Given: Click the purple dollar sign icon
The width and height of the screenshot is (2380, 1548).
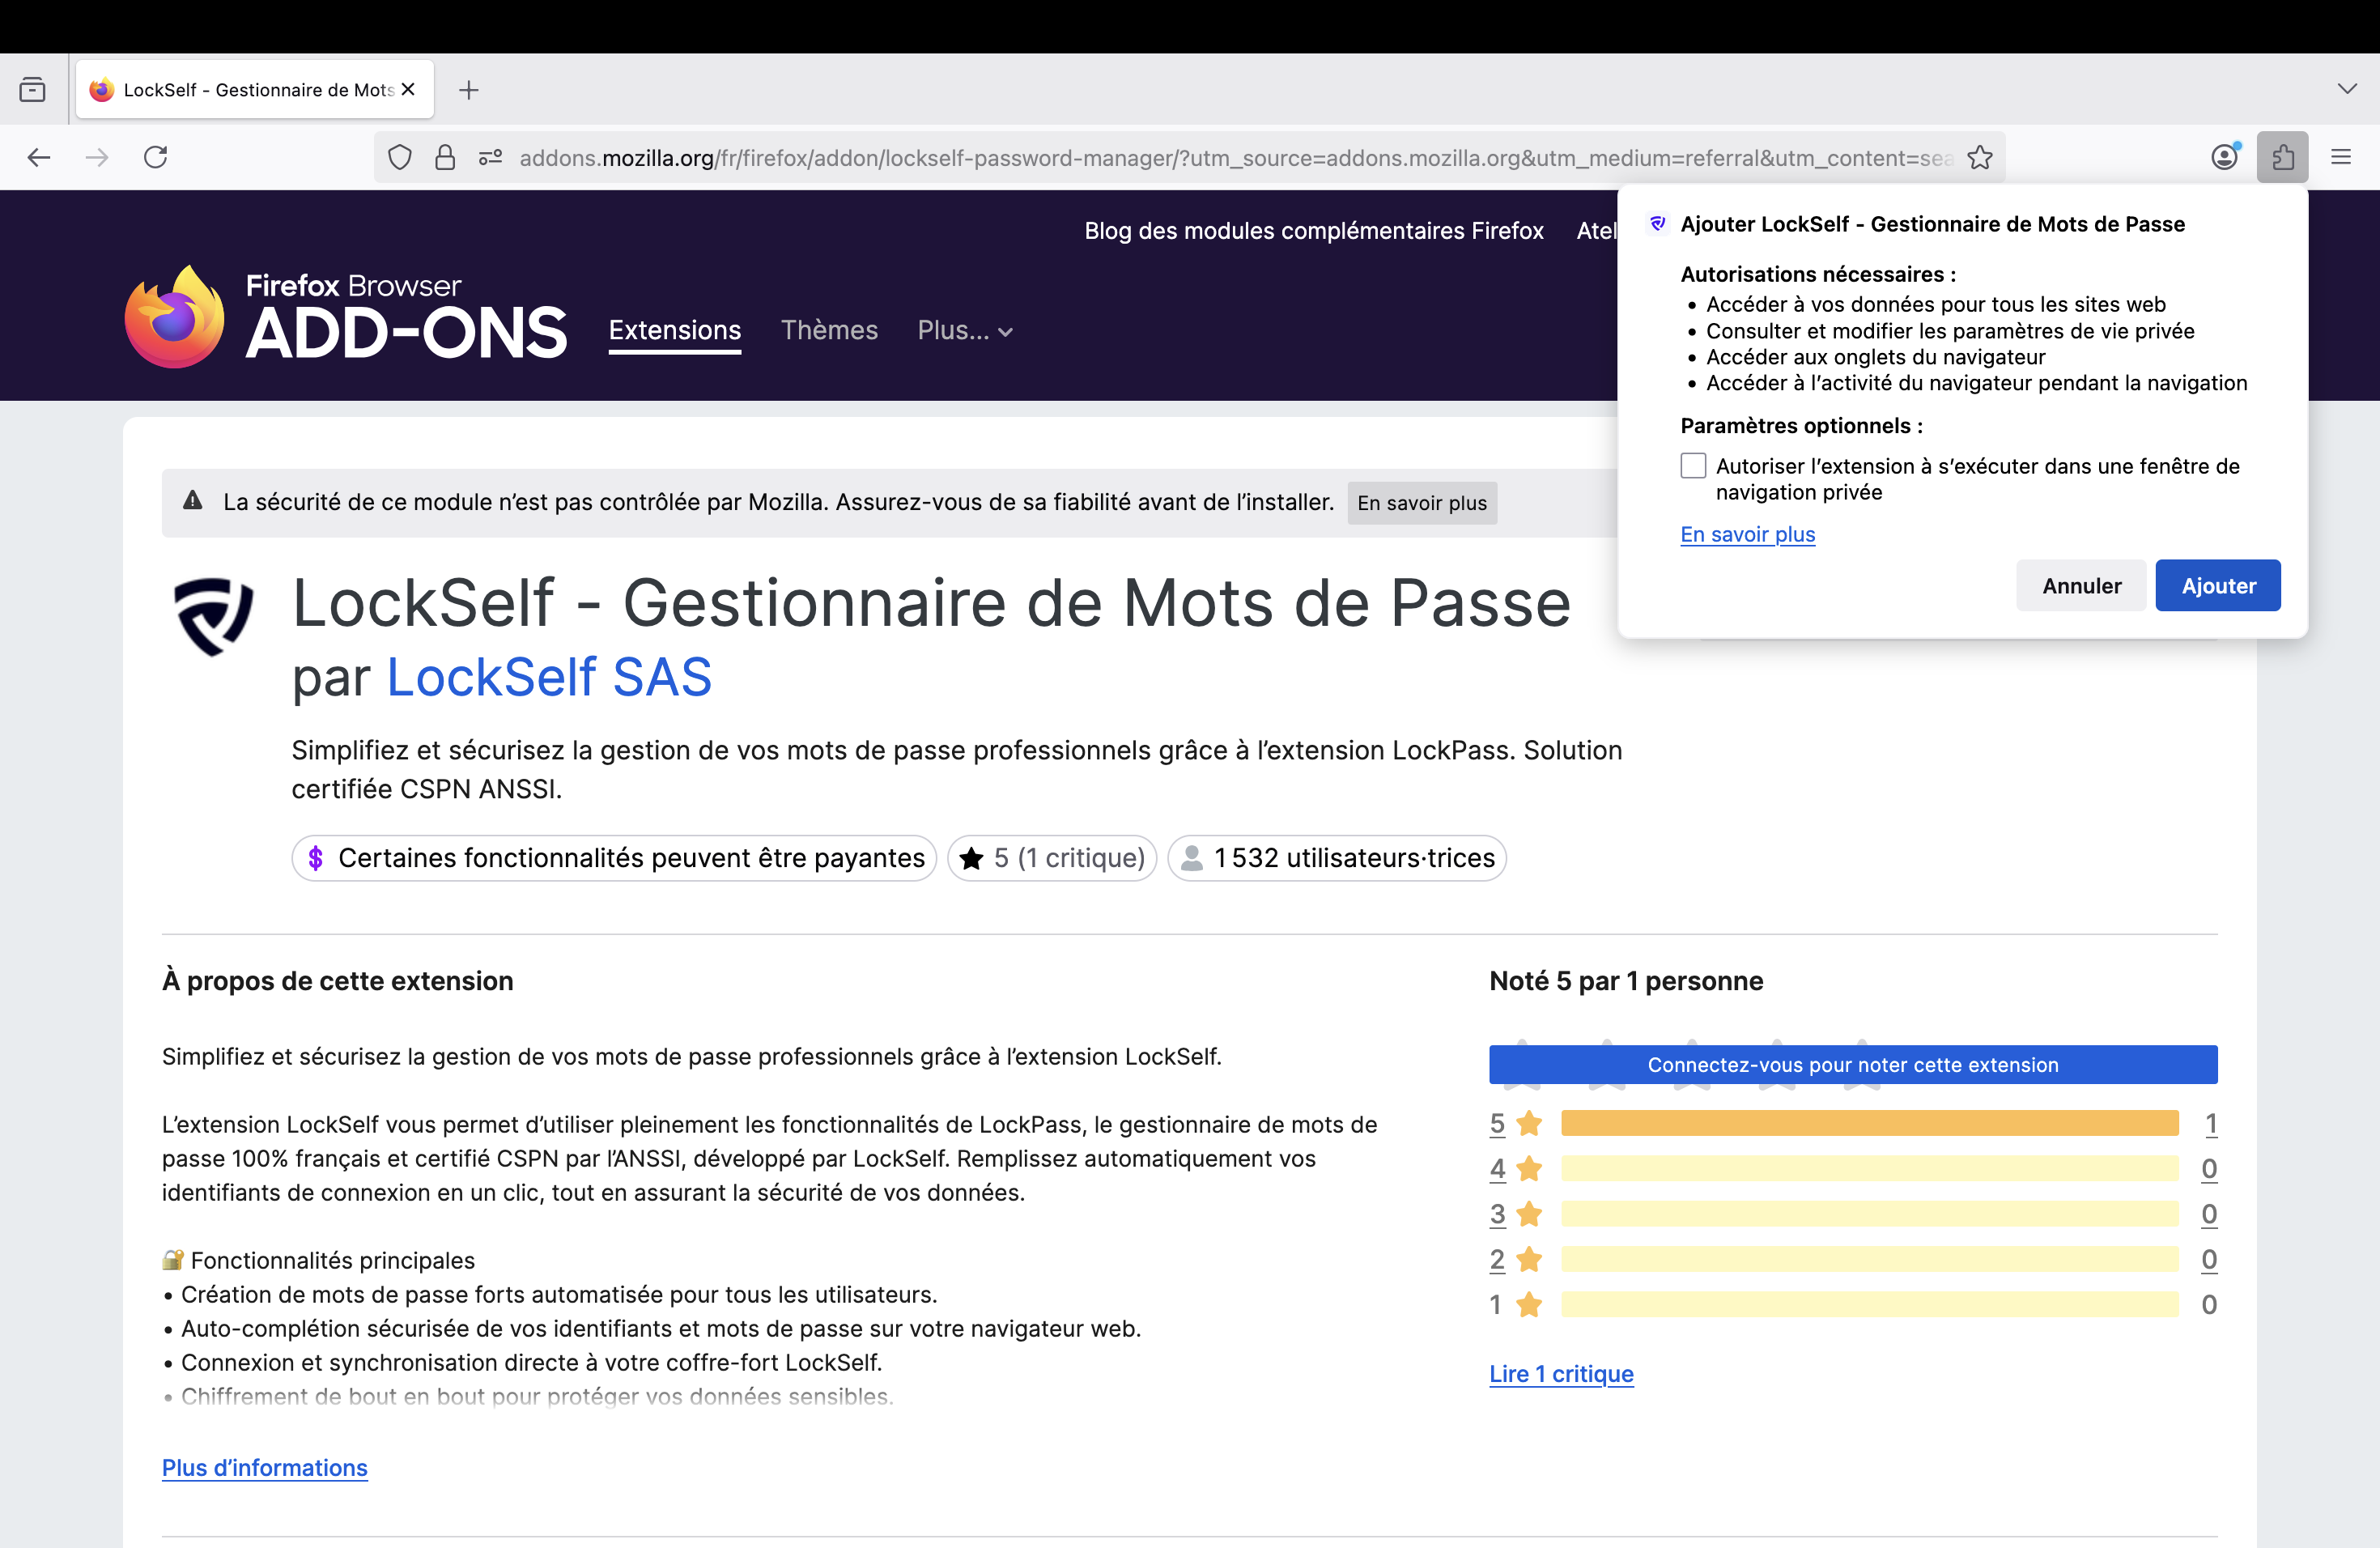Looking at the screenshot, I should (315, 858).
